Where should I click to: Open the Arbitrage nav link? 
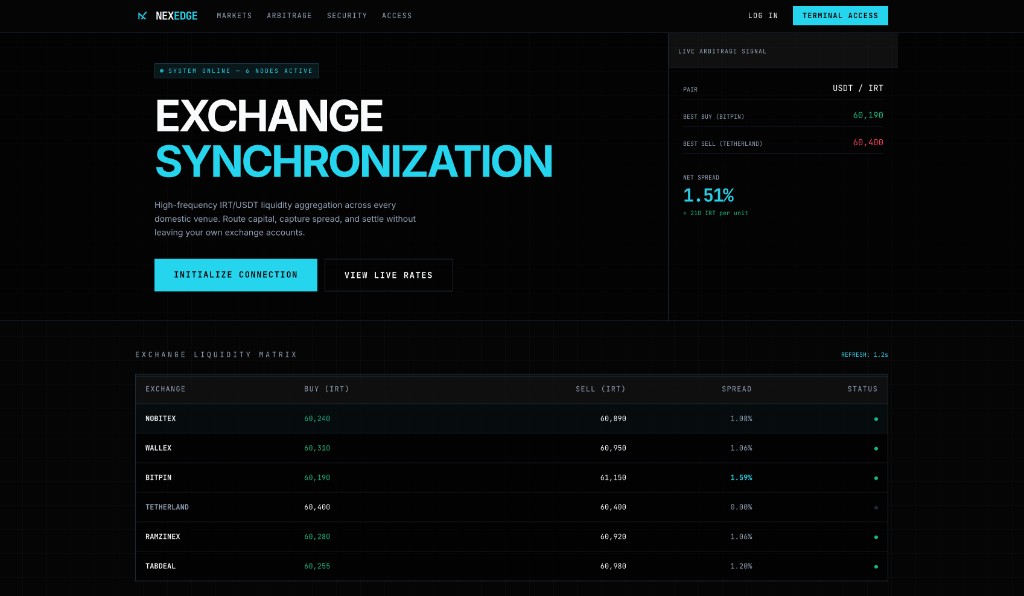pyautogui.click(x=289, y=16)
